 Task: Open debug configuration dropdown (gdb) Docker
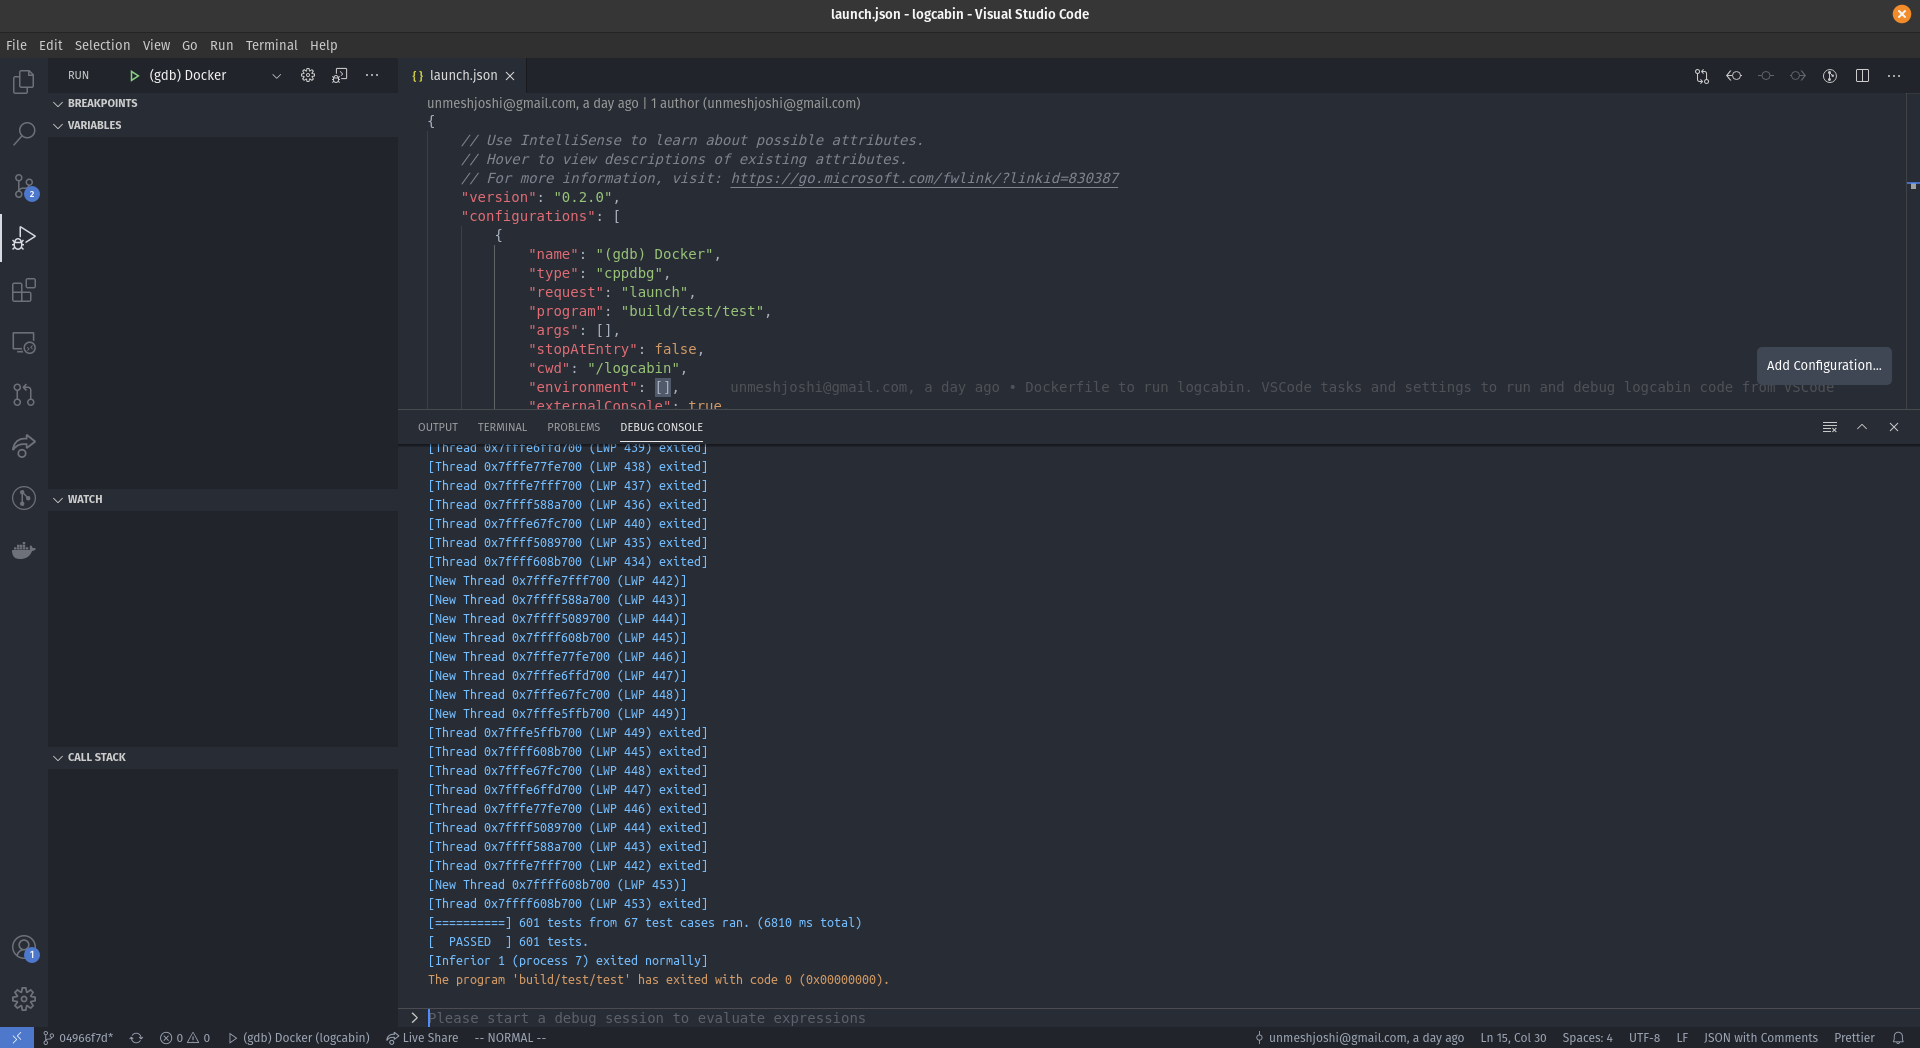pos(215,76)
